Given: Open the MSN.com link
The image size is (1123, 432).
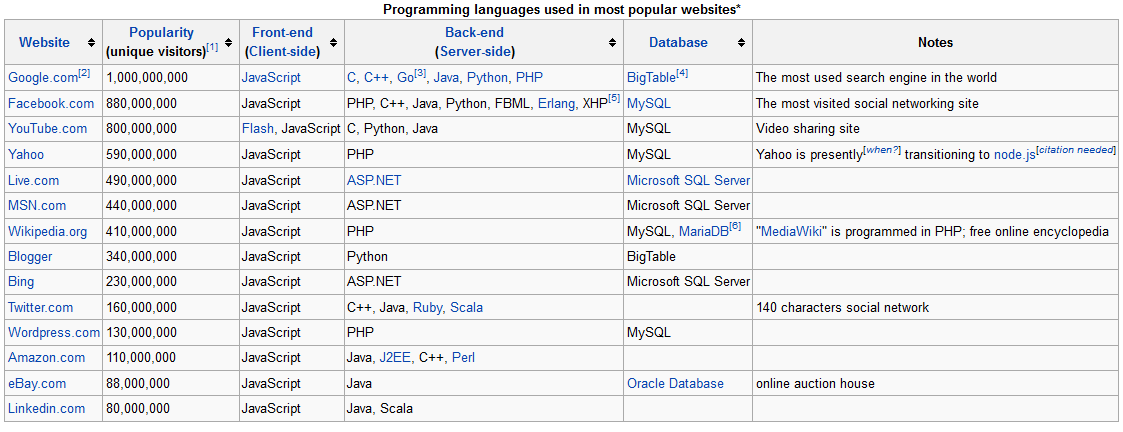Looking at the screenshot, I should pos(37,206).
